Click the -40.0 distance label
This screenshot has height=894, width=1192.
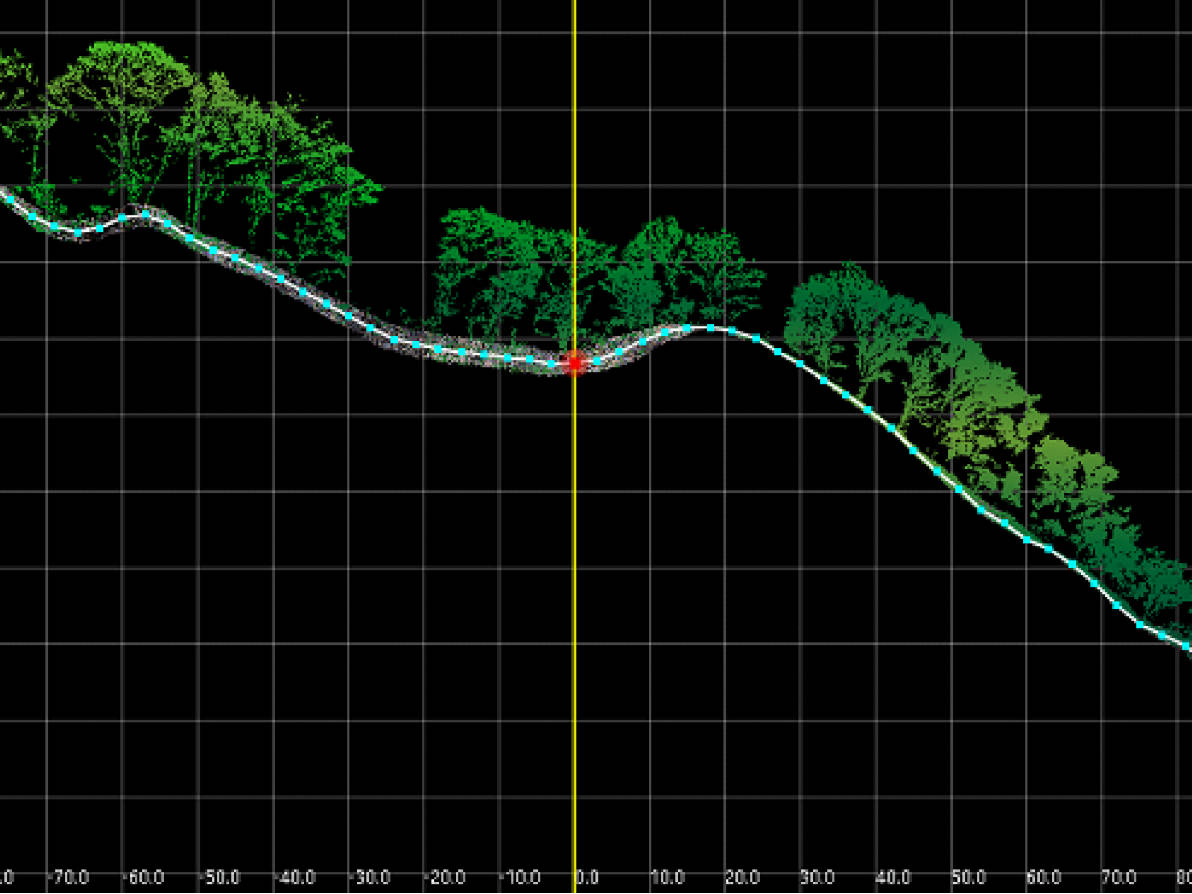tap(294, 878)
